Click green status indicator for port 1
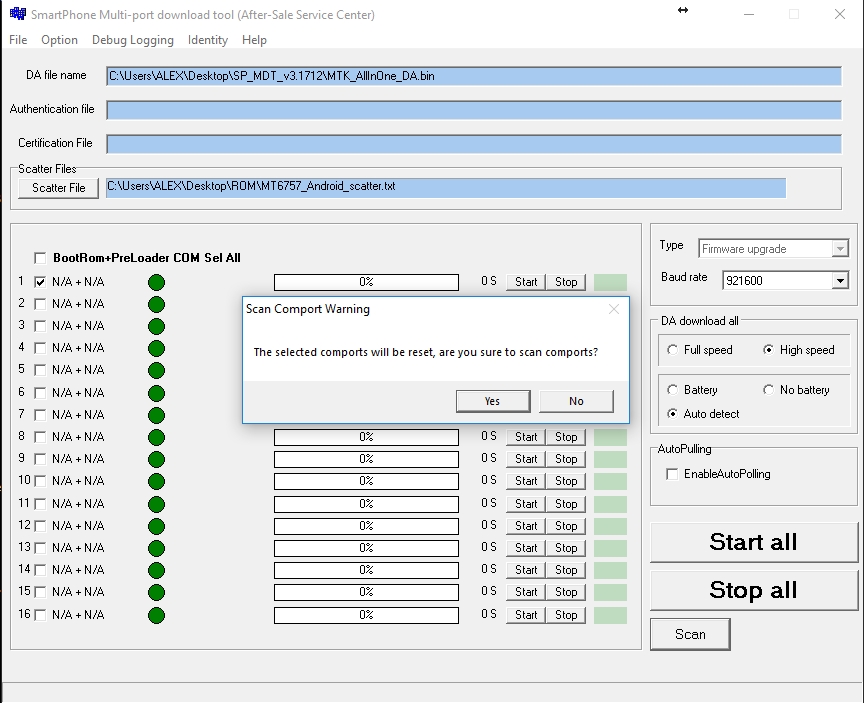 [156, 283]
